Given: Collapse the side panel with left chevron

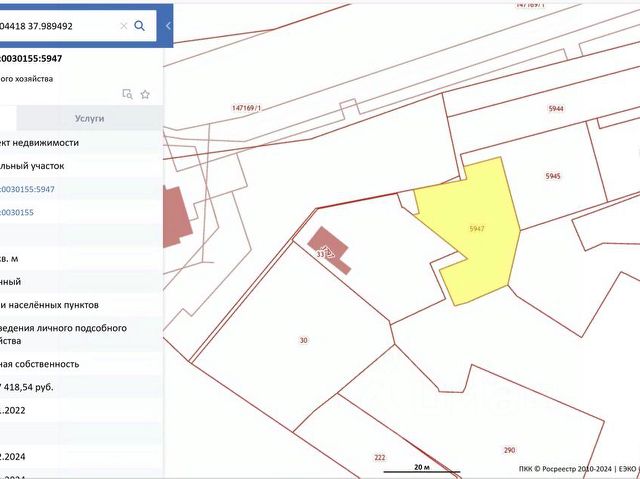Looking at the screenshot, I should pyautogui.click(x=168, y=26).
